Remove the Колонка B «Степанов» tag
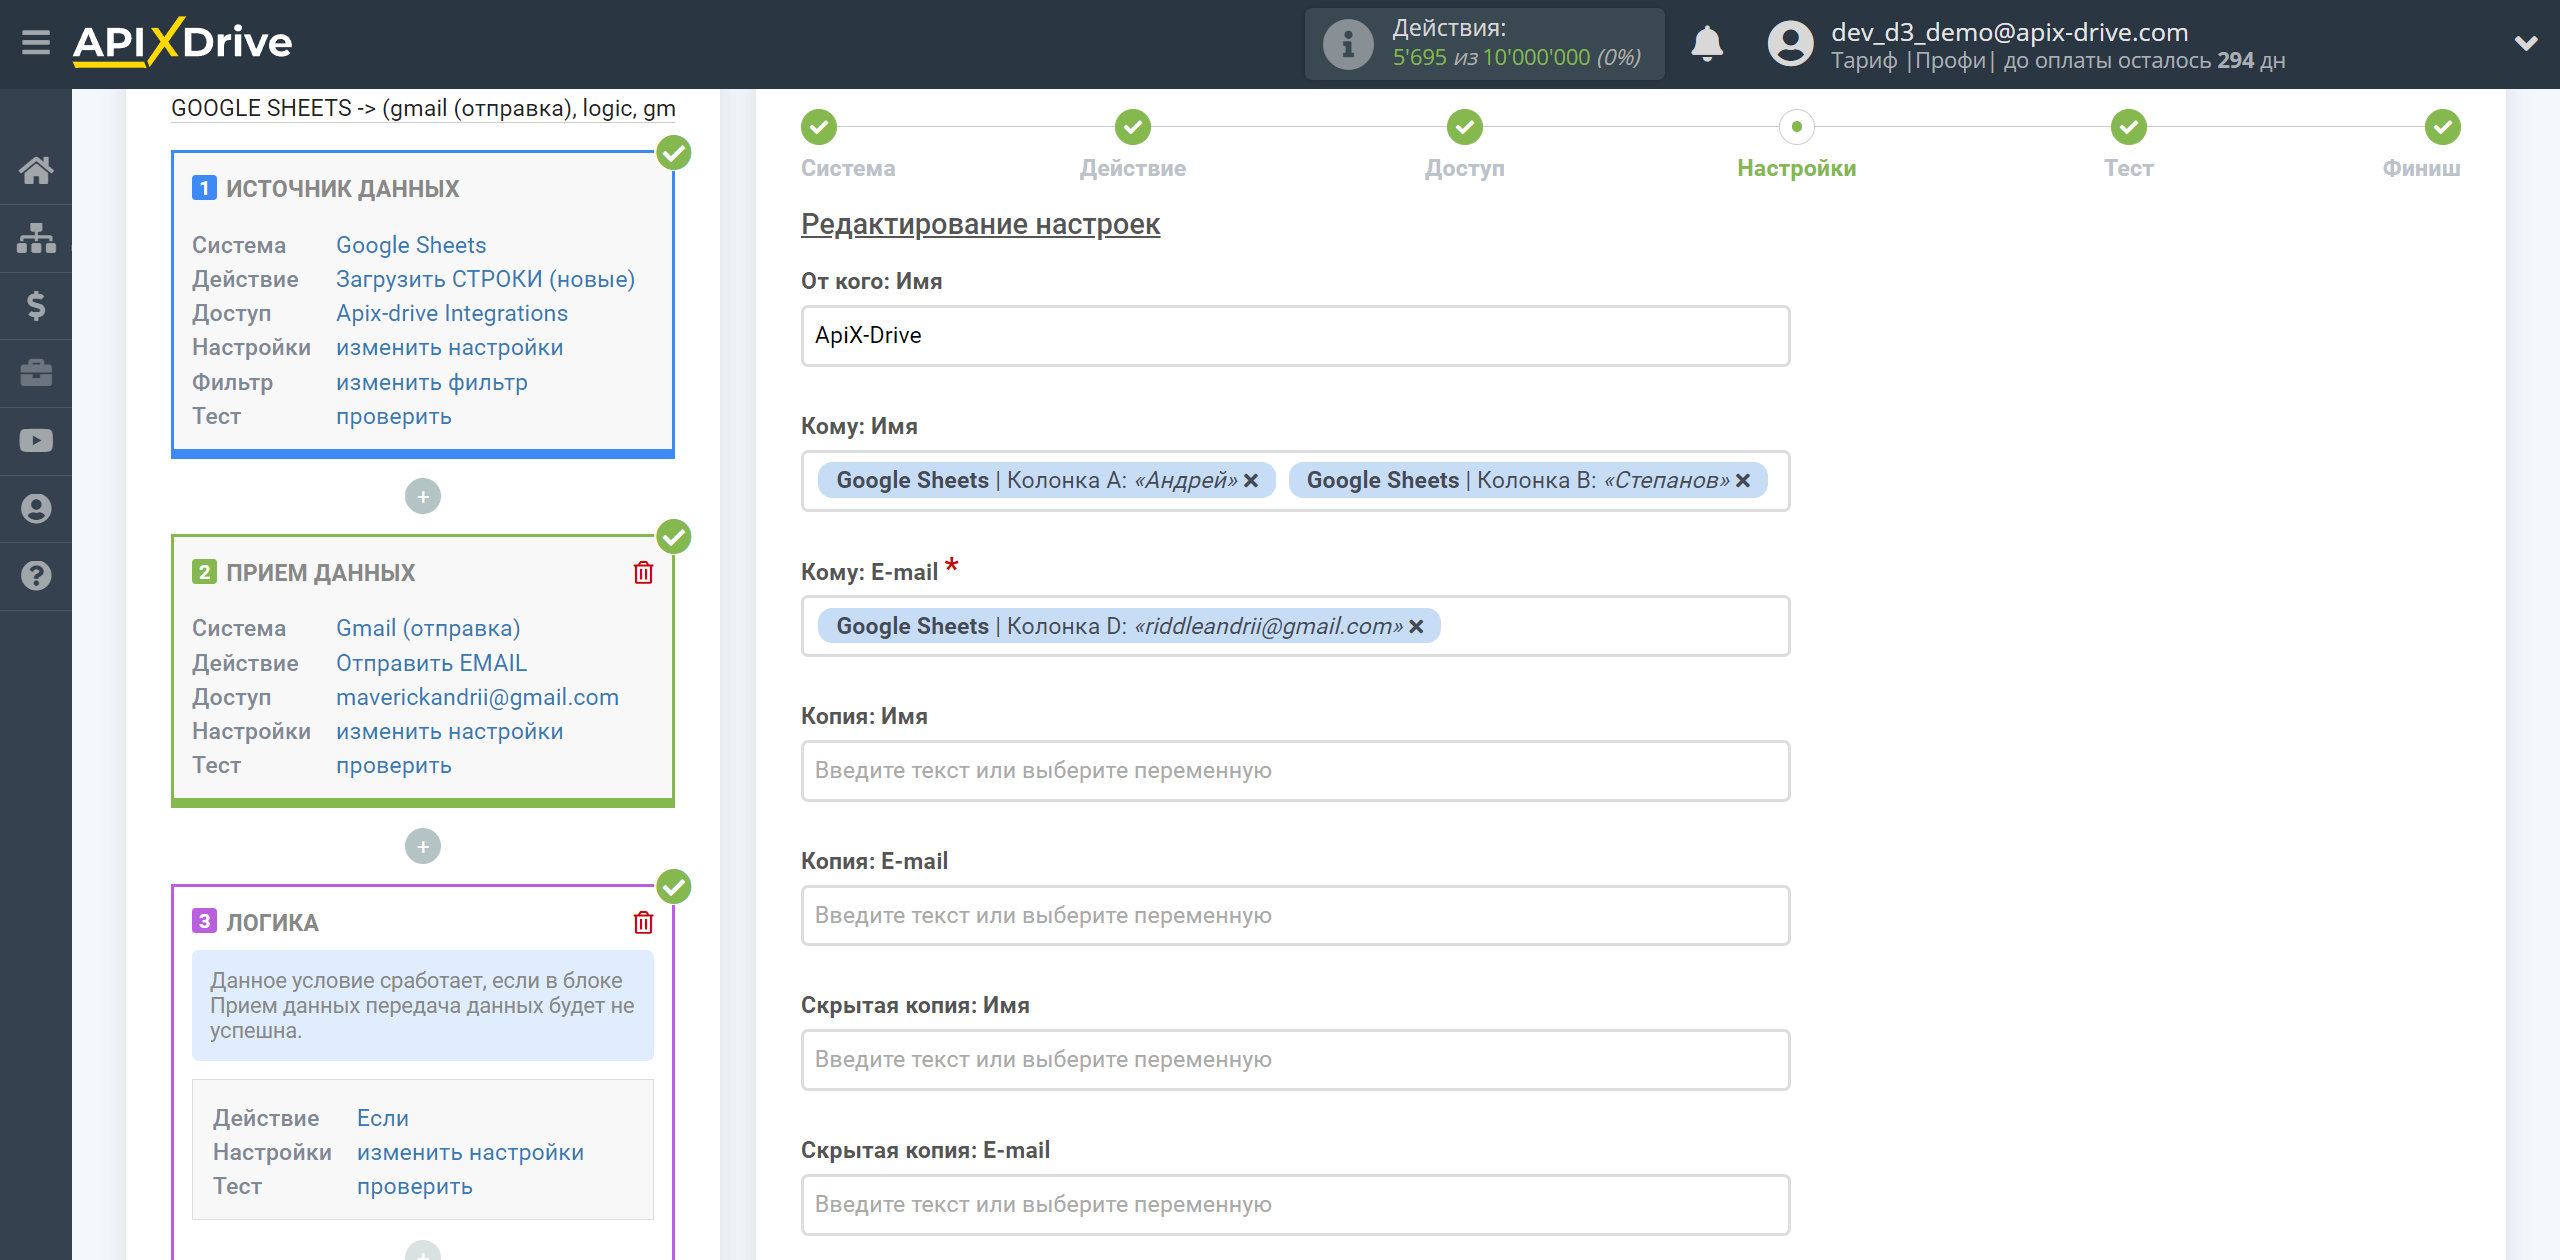 tap(1743, 481)
